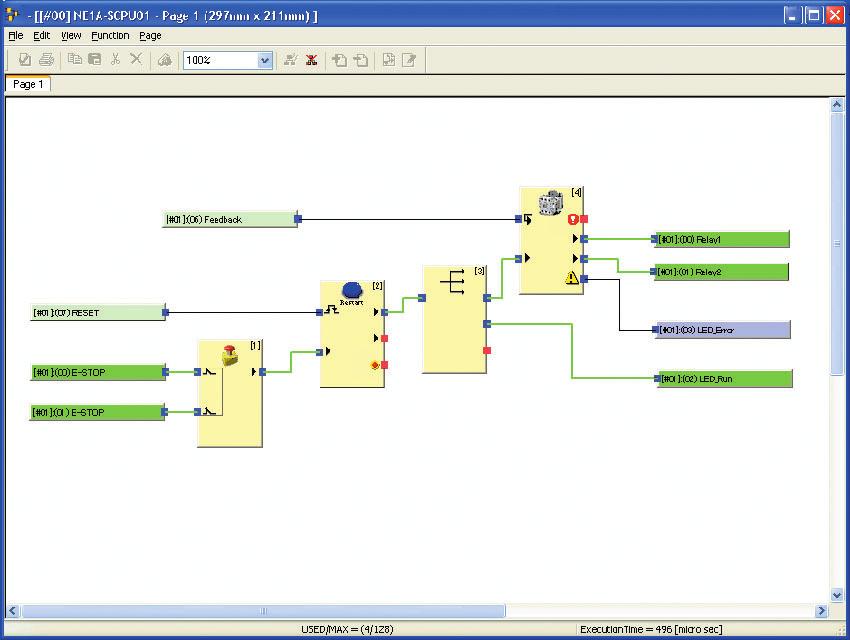Click the horizontal scrollbar thumb
This screenshot has height=640, width=850.
(x=263, y=611)
